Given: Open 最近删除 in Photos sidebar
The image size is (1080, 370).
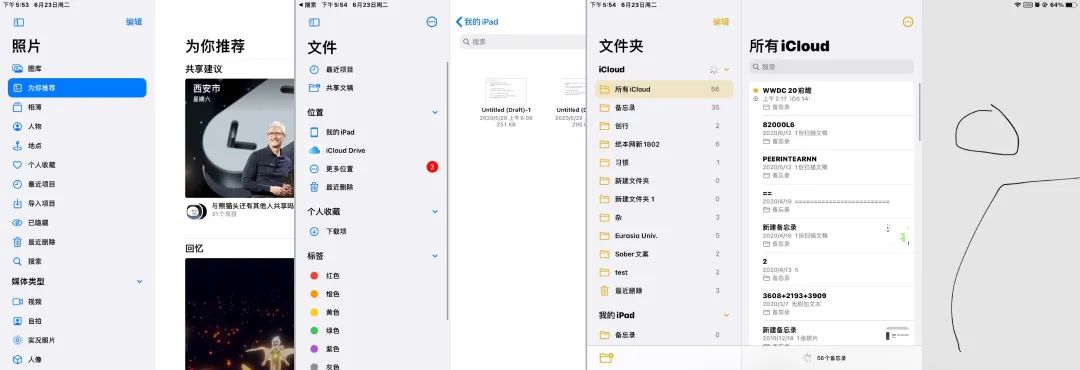Looking at the screenshot, I should pyautogui.click(x=77, y=243).
